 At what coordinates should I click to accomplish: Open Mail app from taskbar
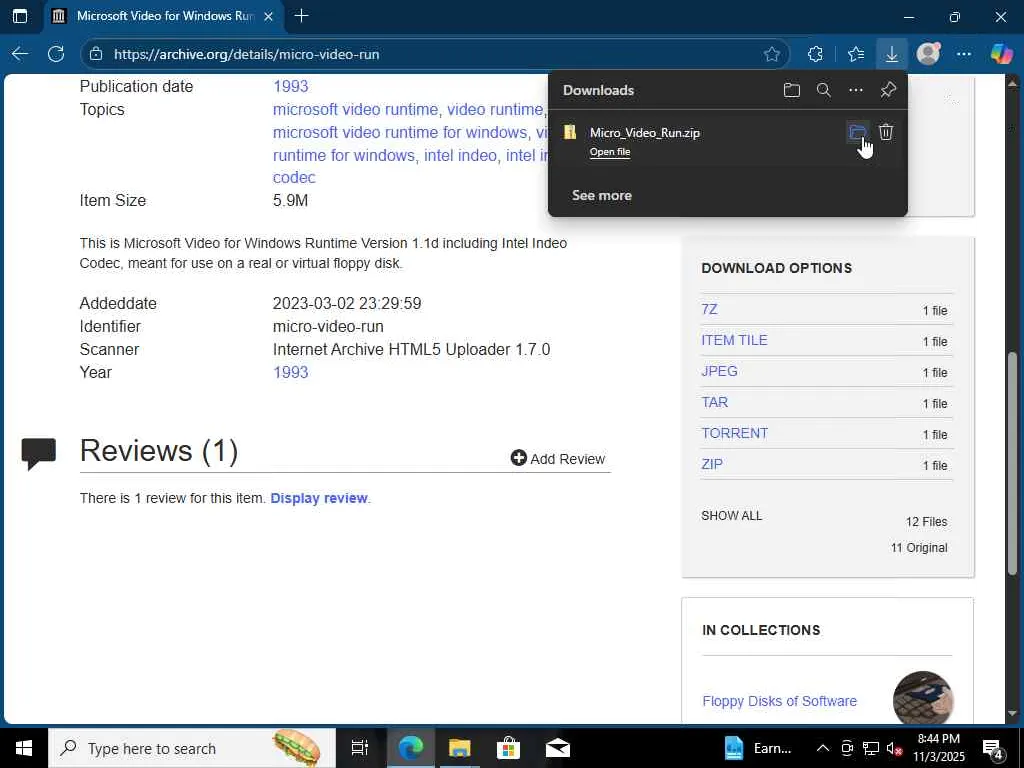point(558,748)
